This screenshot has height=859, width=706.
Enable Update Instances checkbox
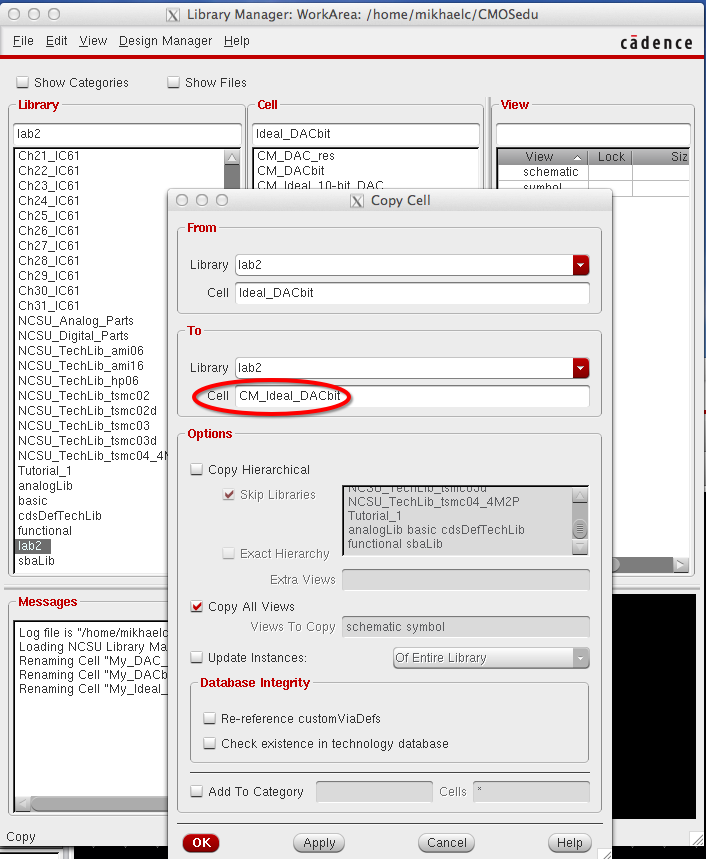point(196,657)
